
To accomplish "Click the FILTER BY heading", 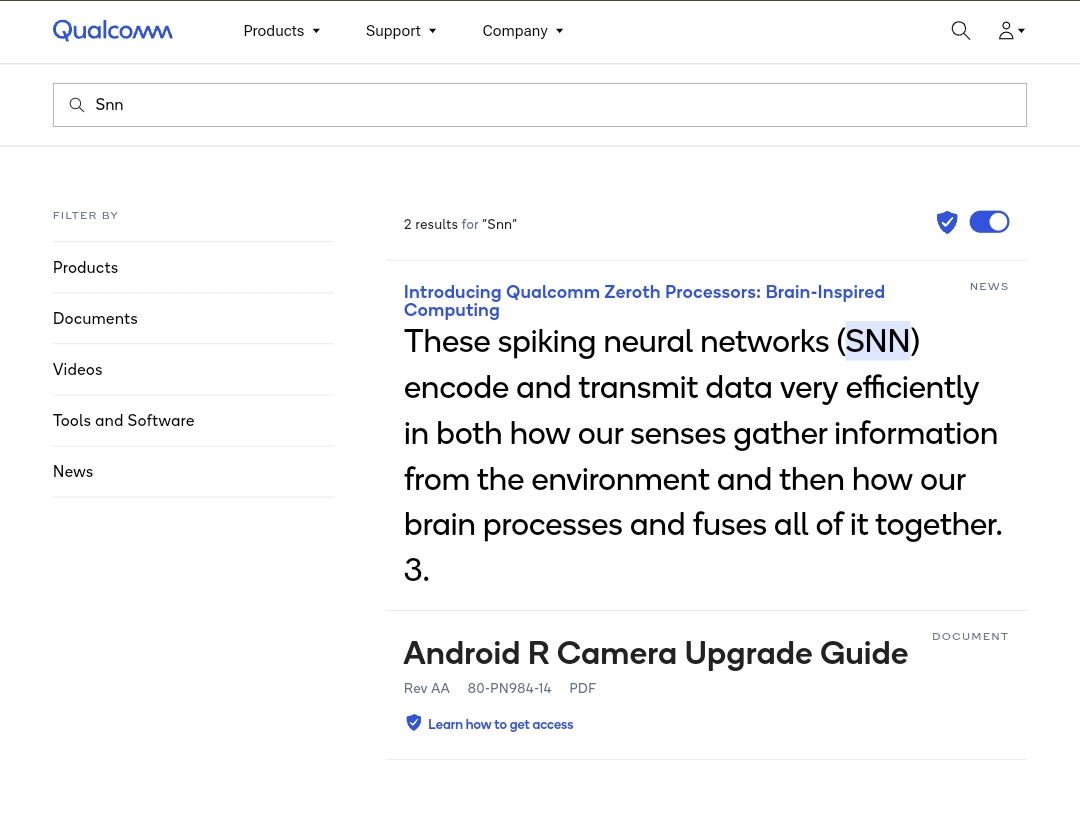I will (x=85, y=216).
